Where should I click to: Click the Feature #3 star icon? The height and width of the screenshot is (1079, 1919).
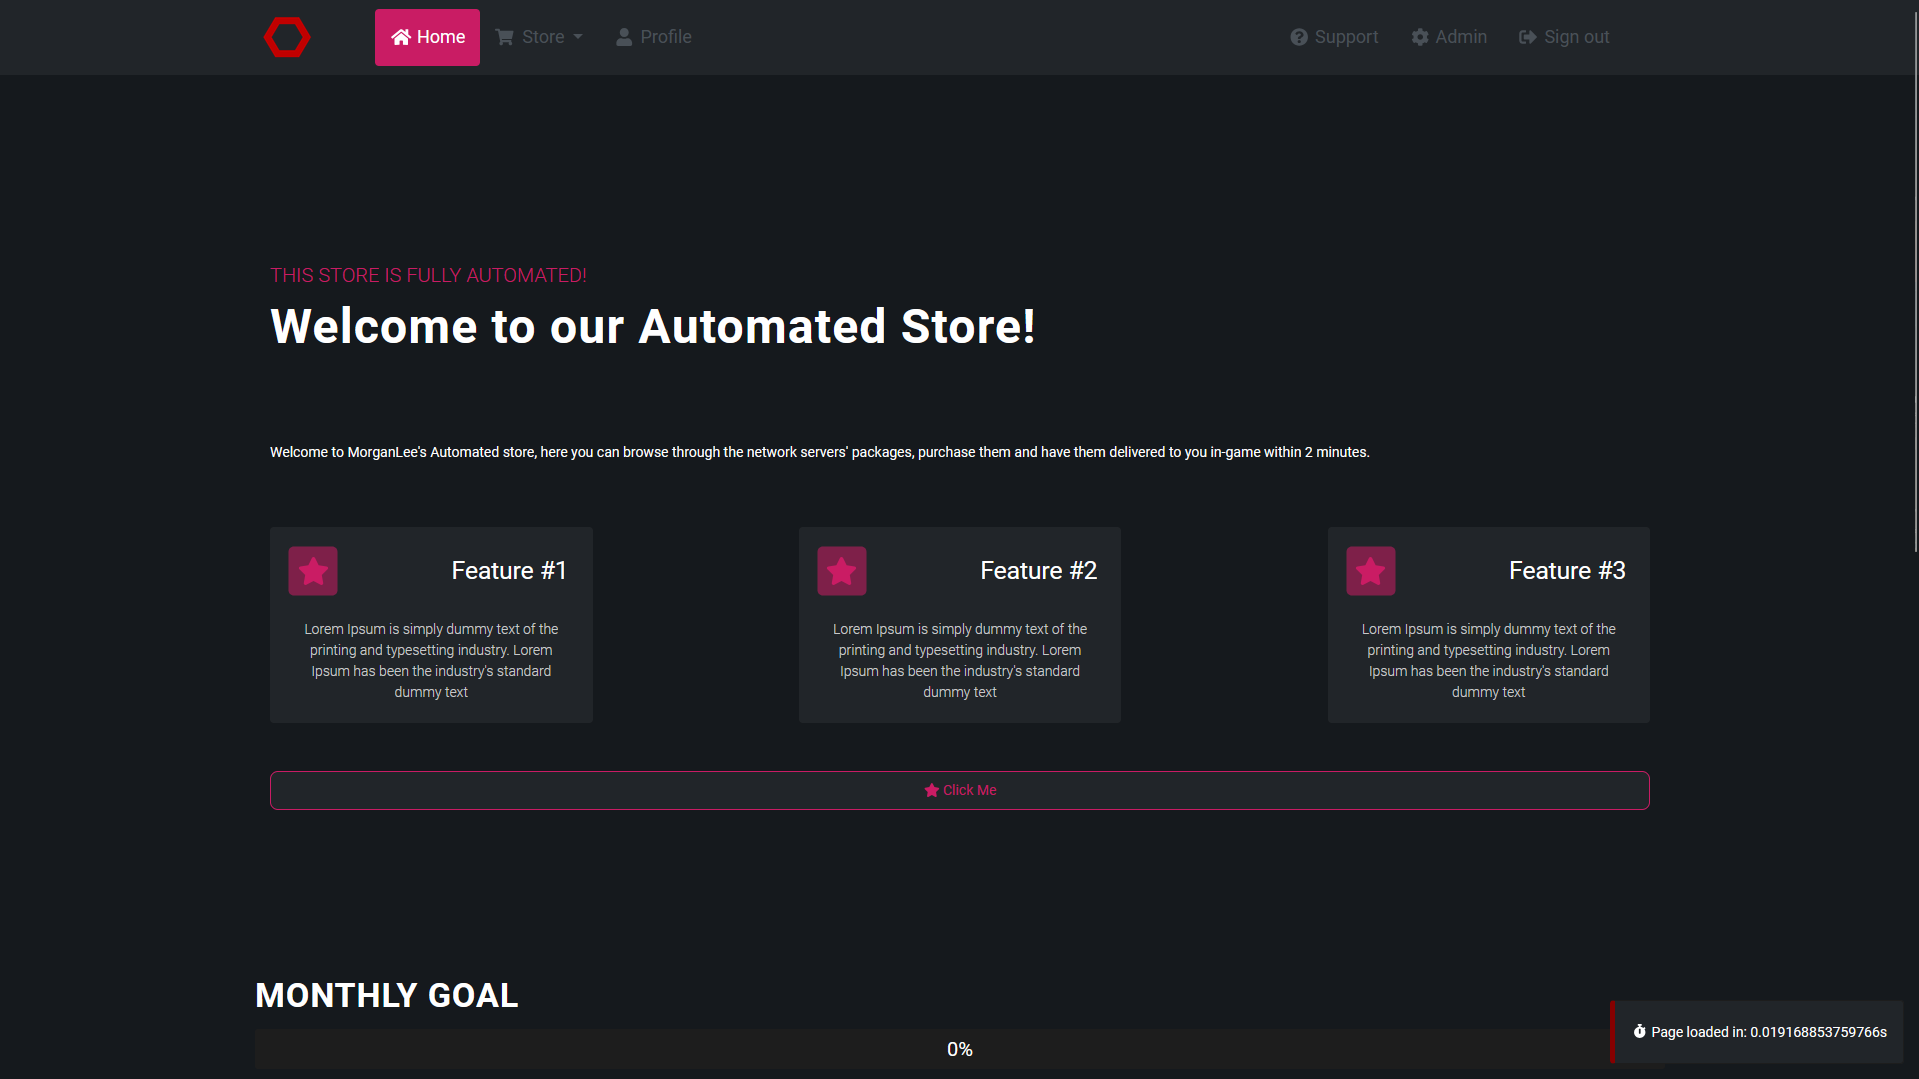(1371, 571)
